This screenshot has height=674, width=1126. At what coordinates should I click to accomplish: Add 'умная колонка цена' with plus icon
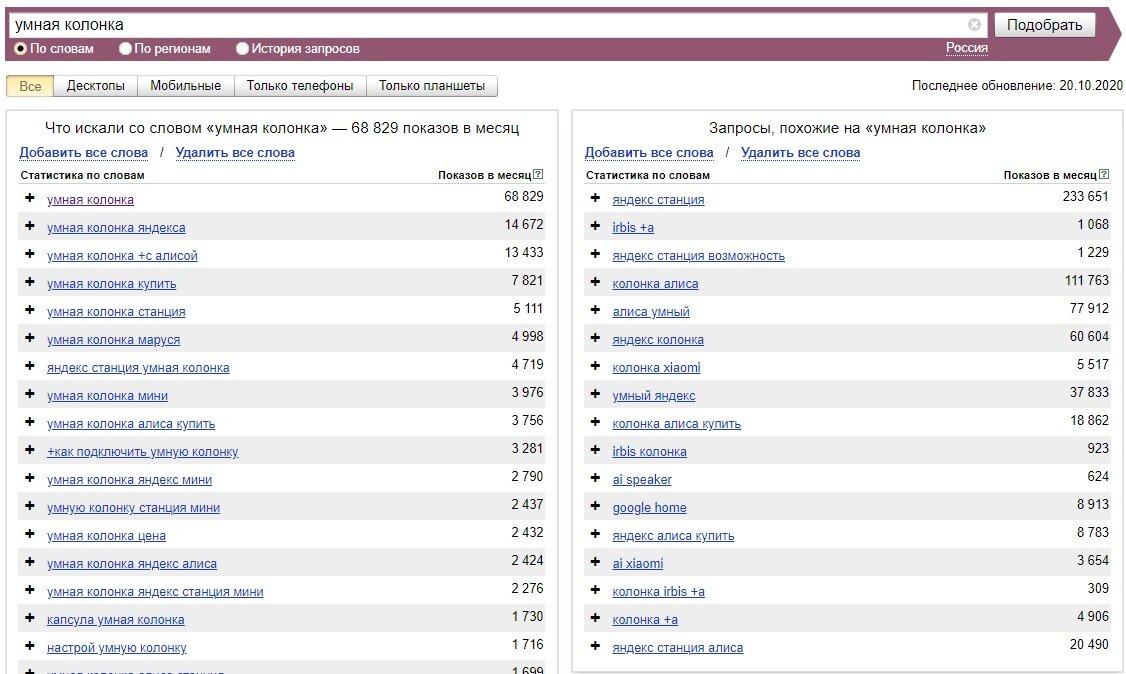tap(29, 534)
